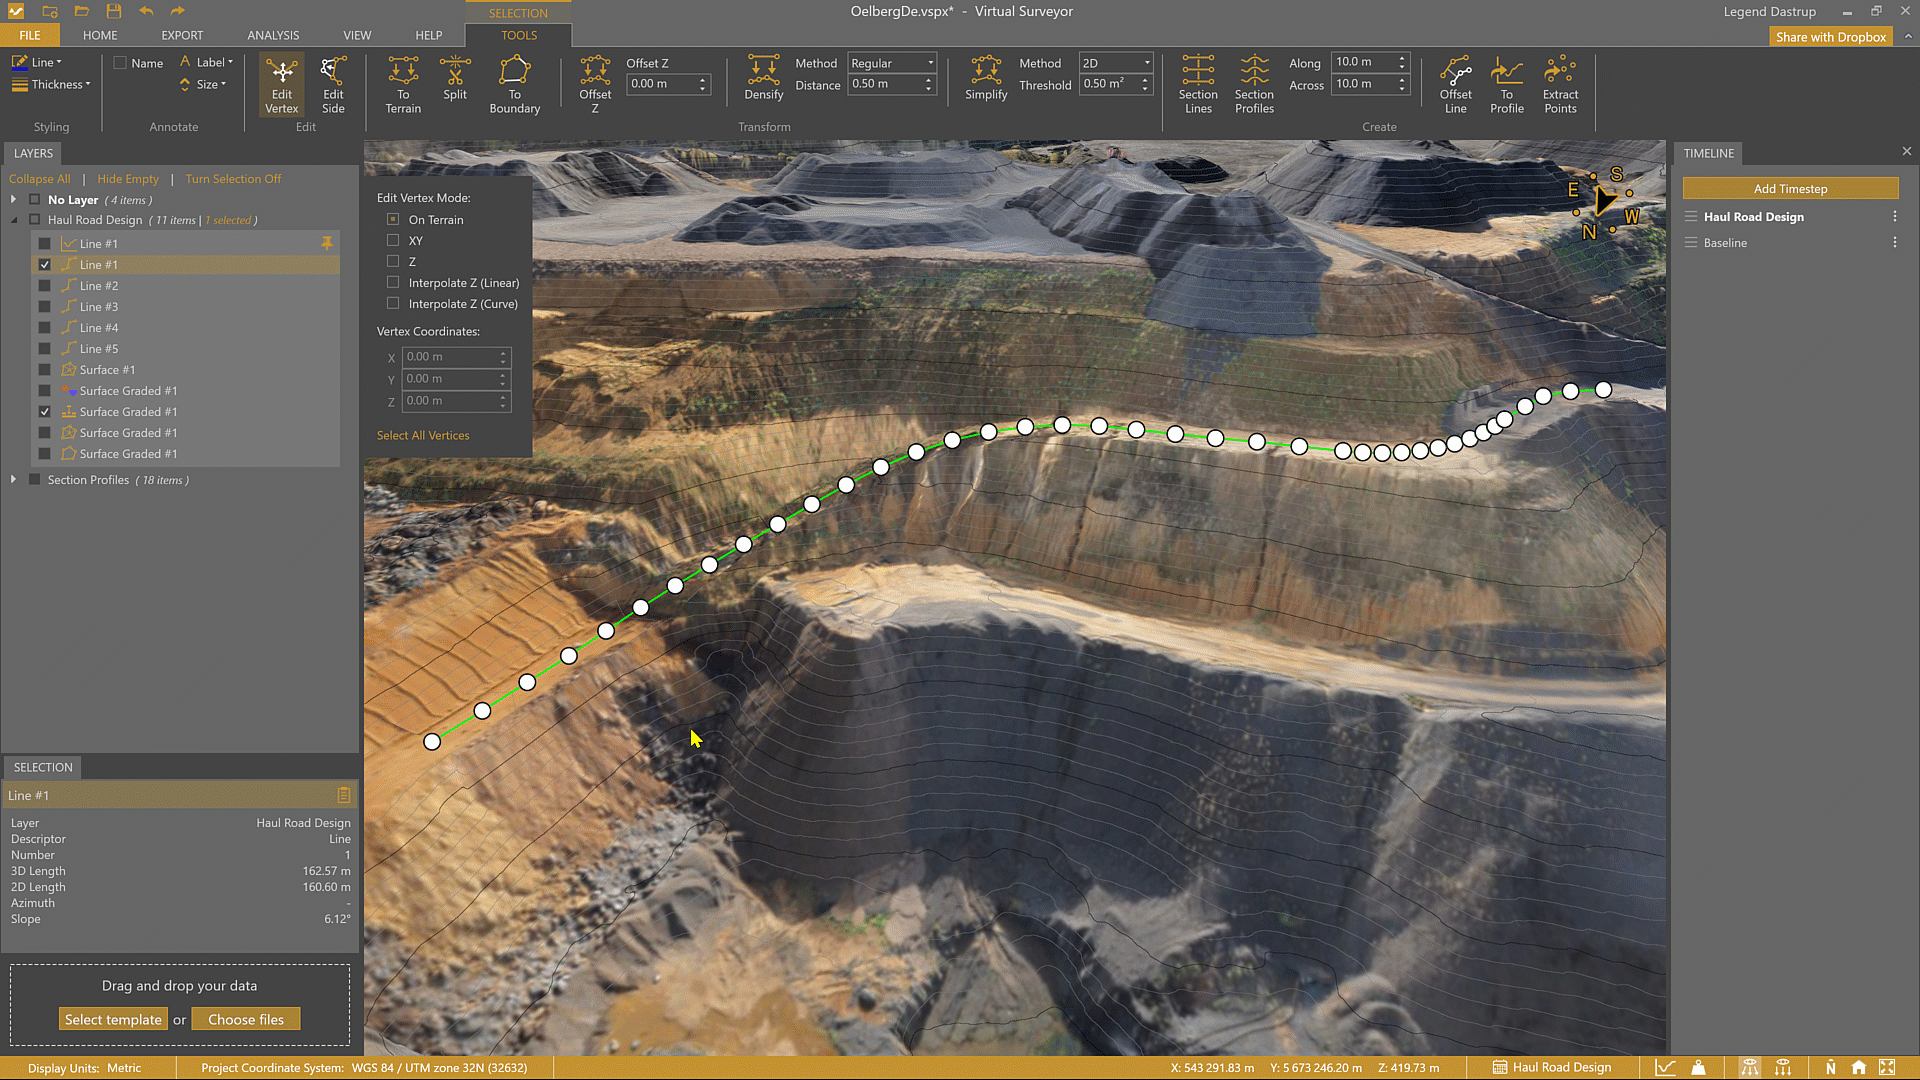Expand the Section Profiles layer group
This screenshot has width=1920, height=1080.
point(13,480)
